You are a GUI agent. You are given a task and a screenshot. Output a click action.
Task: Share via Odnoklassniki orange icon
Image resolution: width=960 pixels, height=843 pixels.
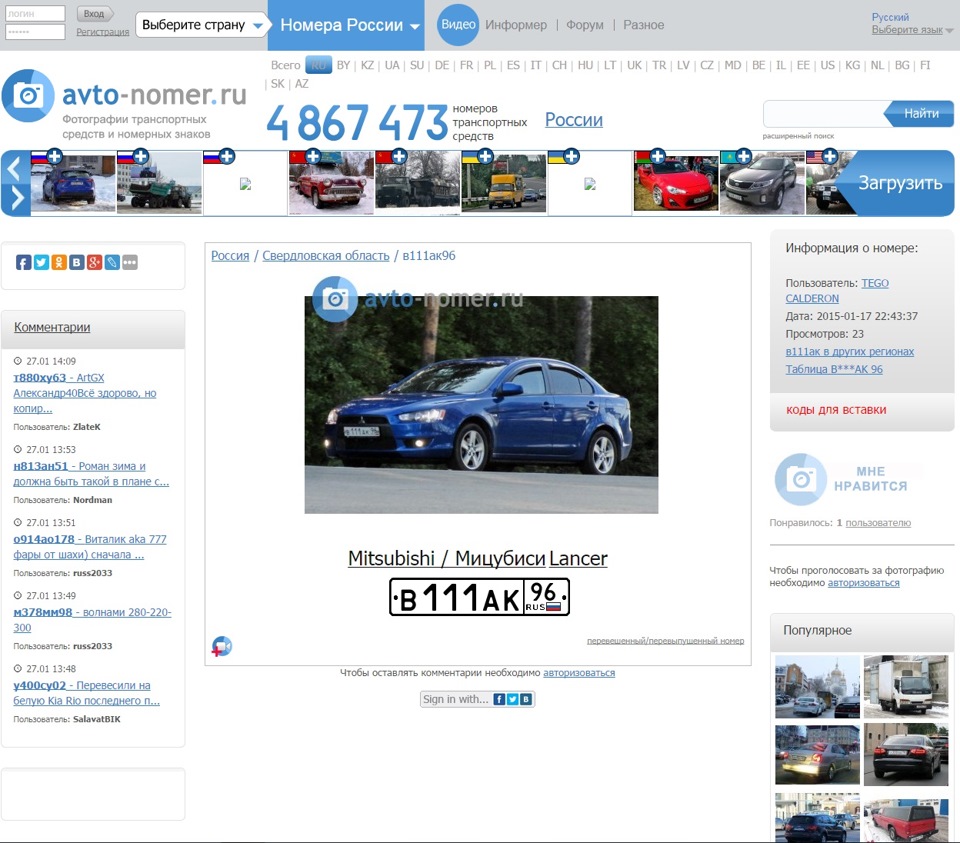tap(59, 263)
